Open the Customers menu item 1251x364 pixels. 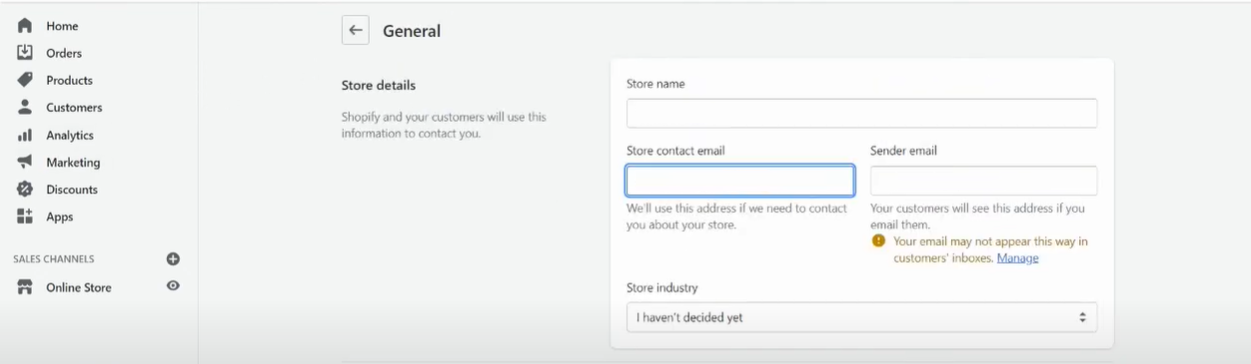click(x=74, y=107)
